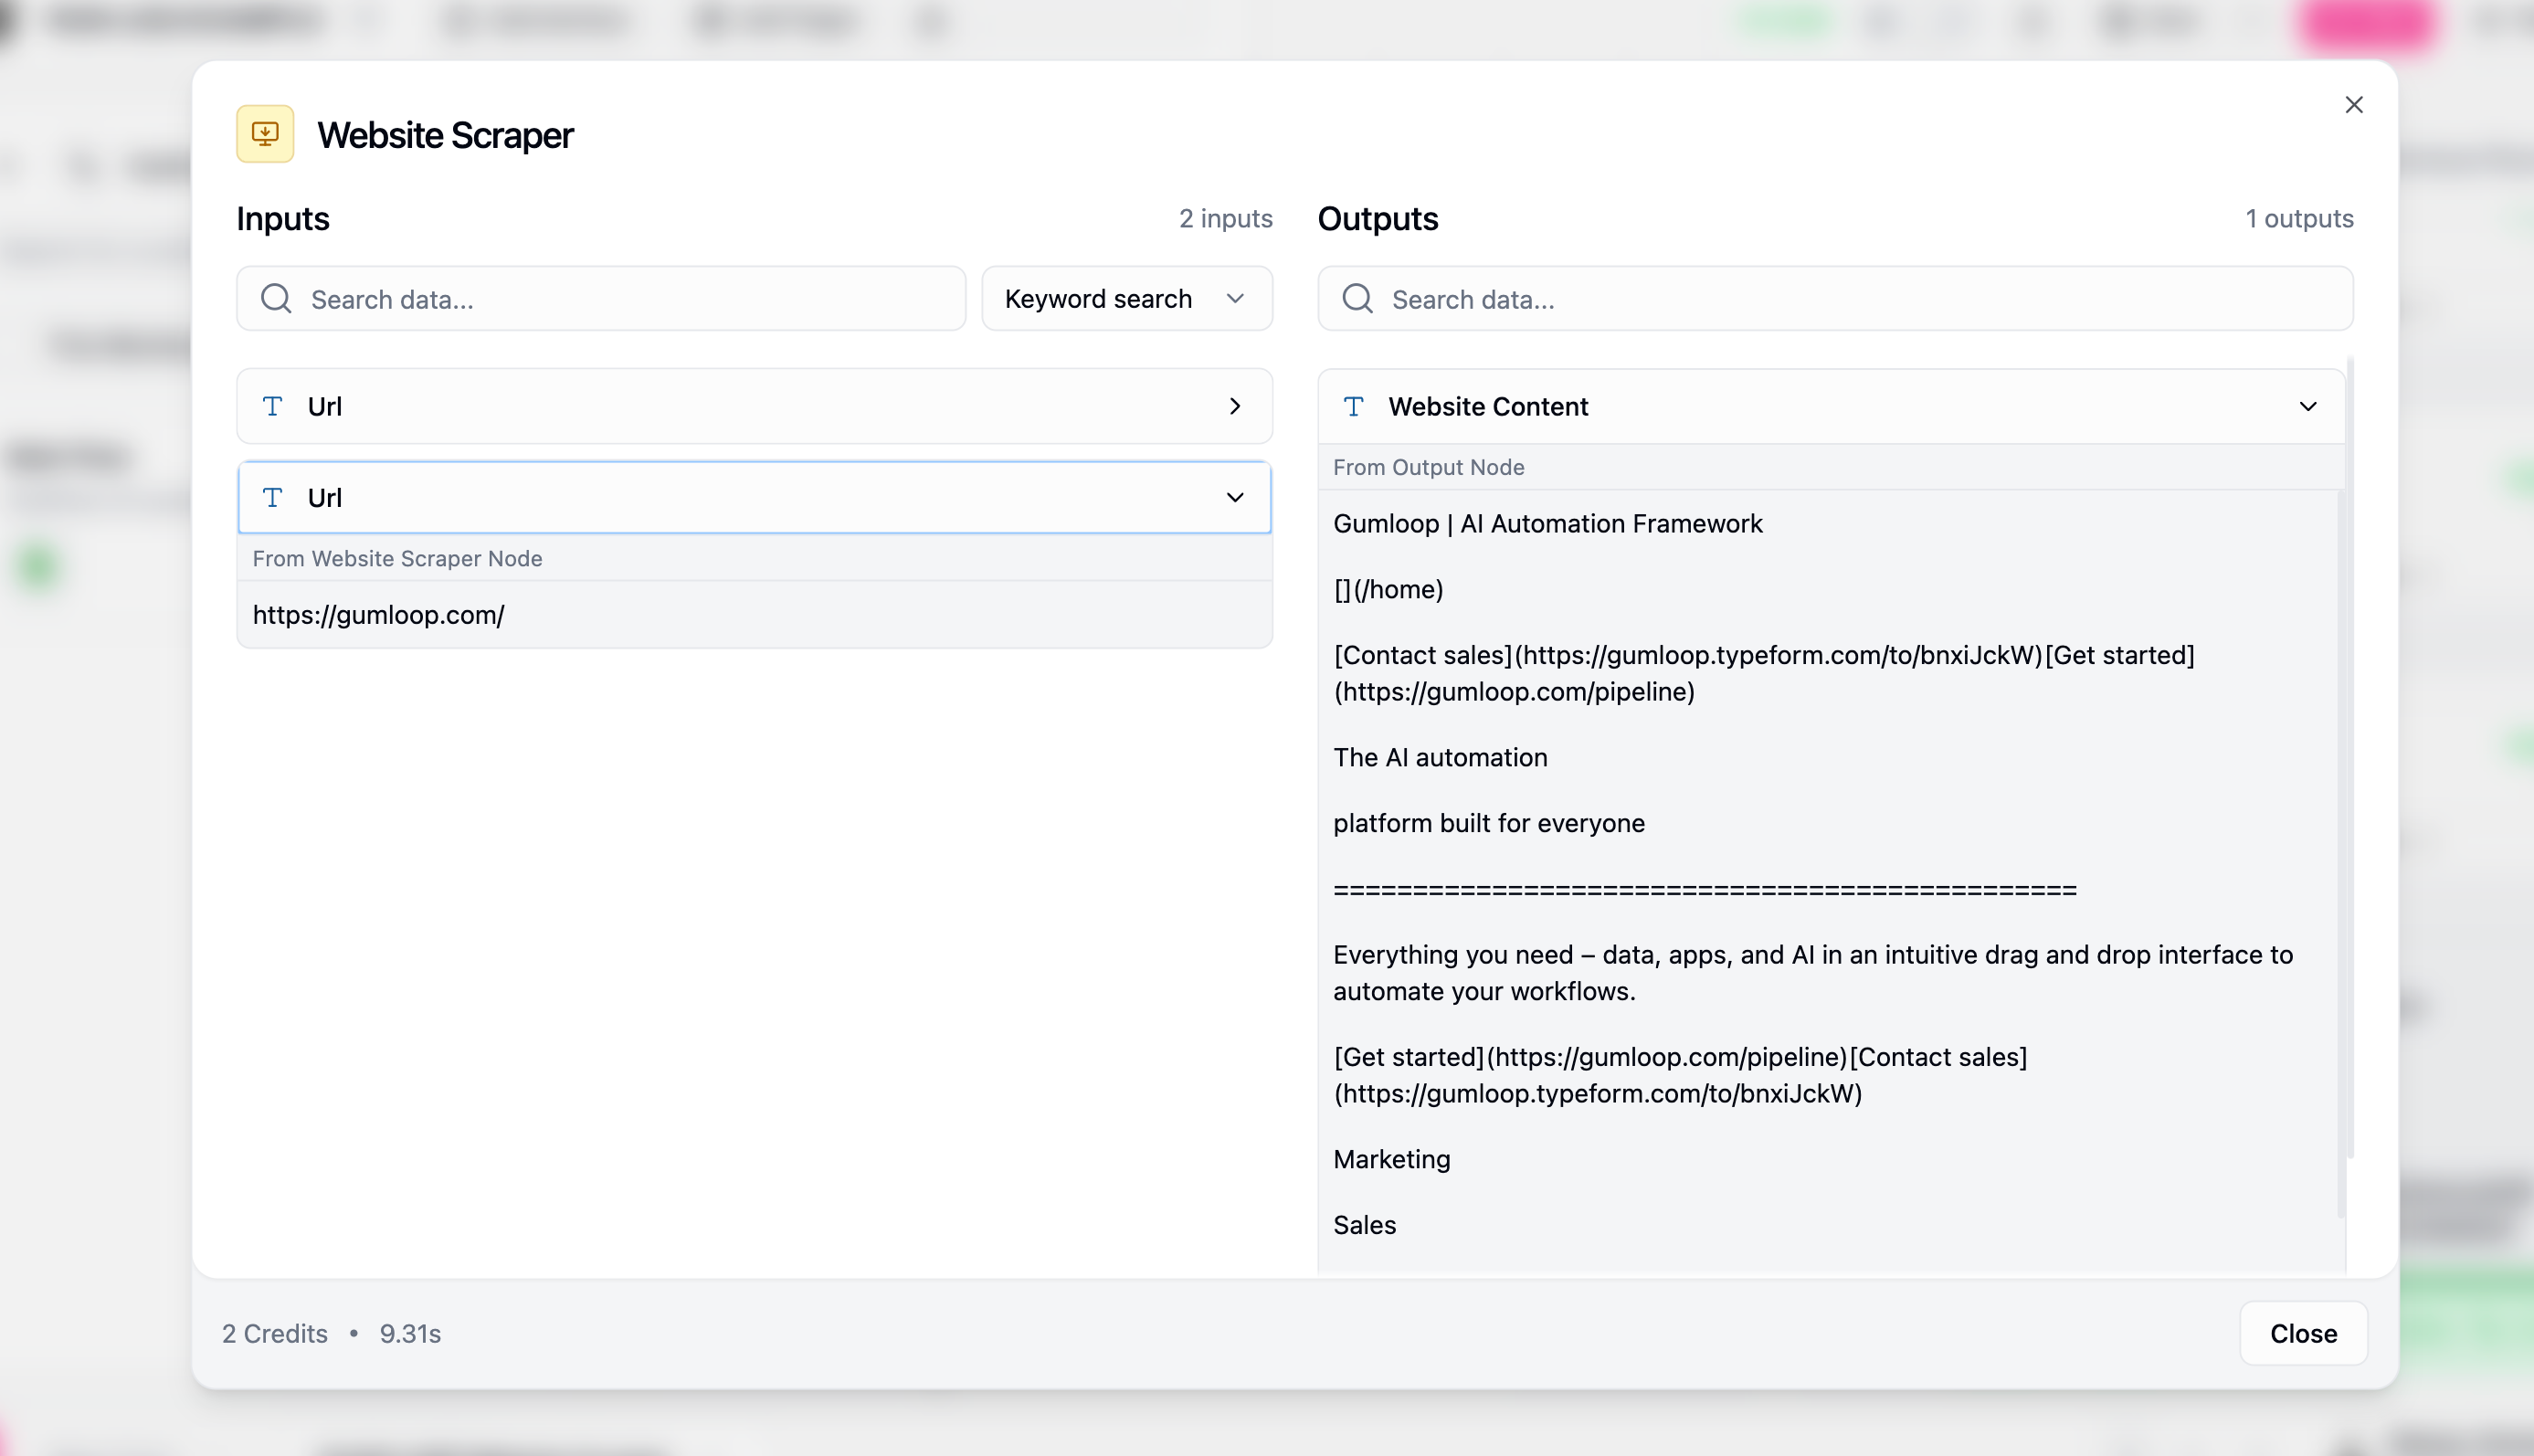Click the Website Content label
This screenshot has height=1456, width=2534.
click(1488, 406)
